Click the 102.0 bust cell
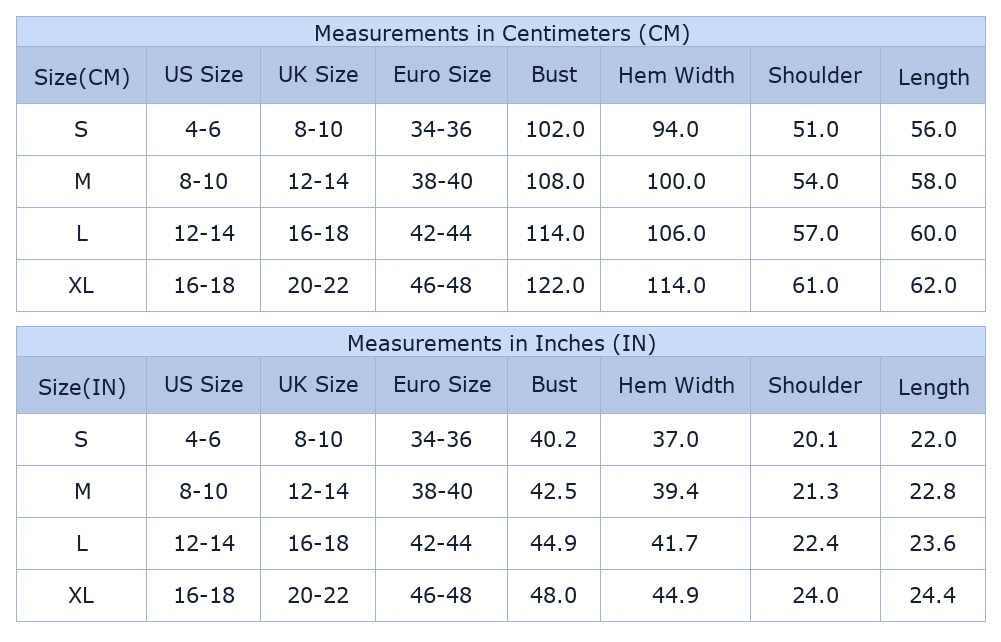 click(555, 129)
